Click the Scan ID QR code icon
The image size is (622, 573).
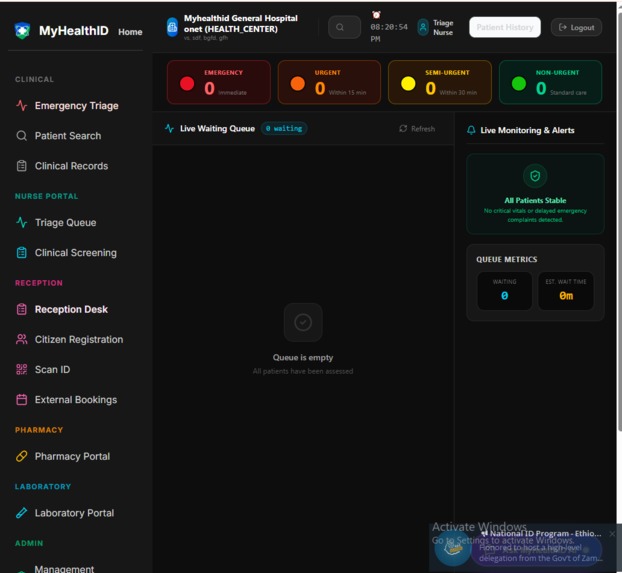point(22,369)
